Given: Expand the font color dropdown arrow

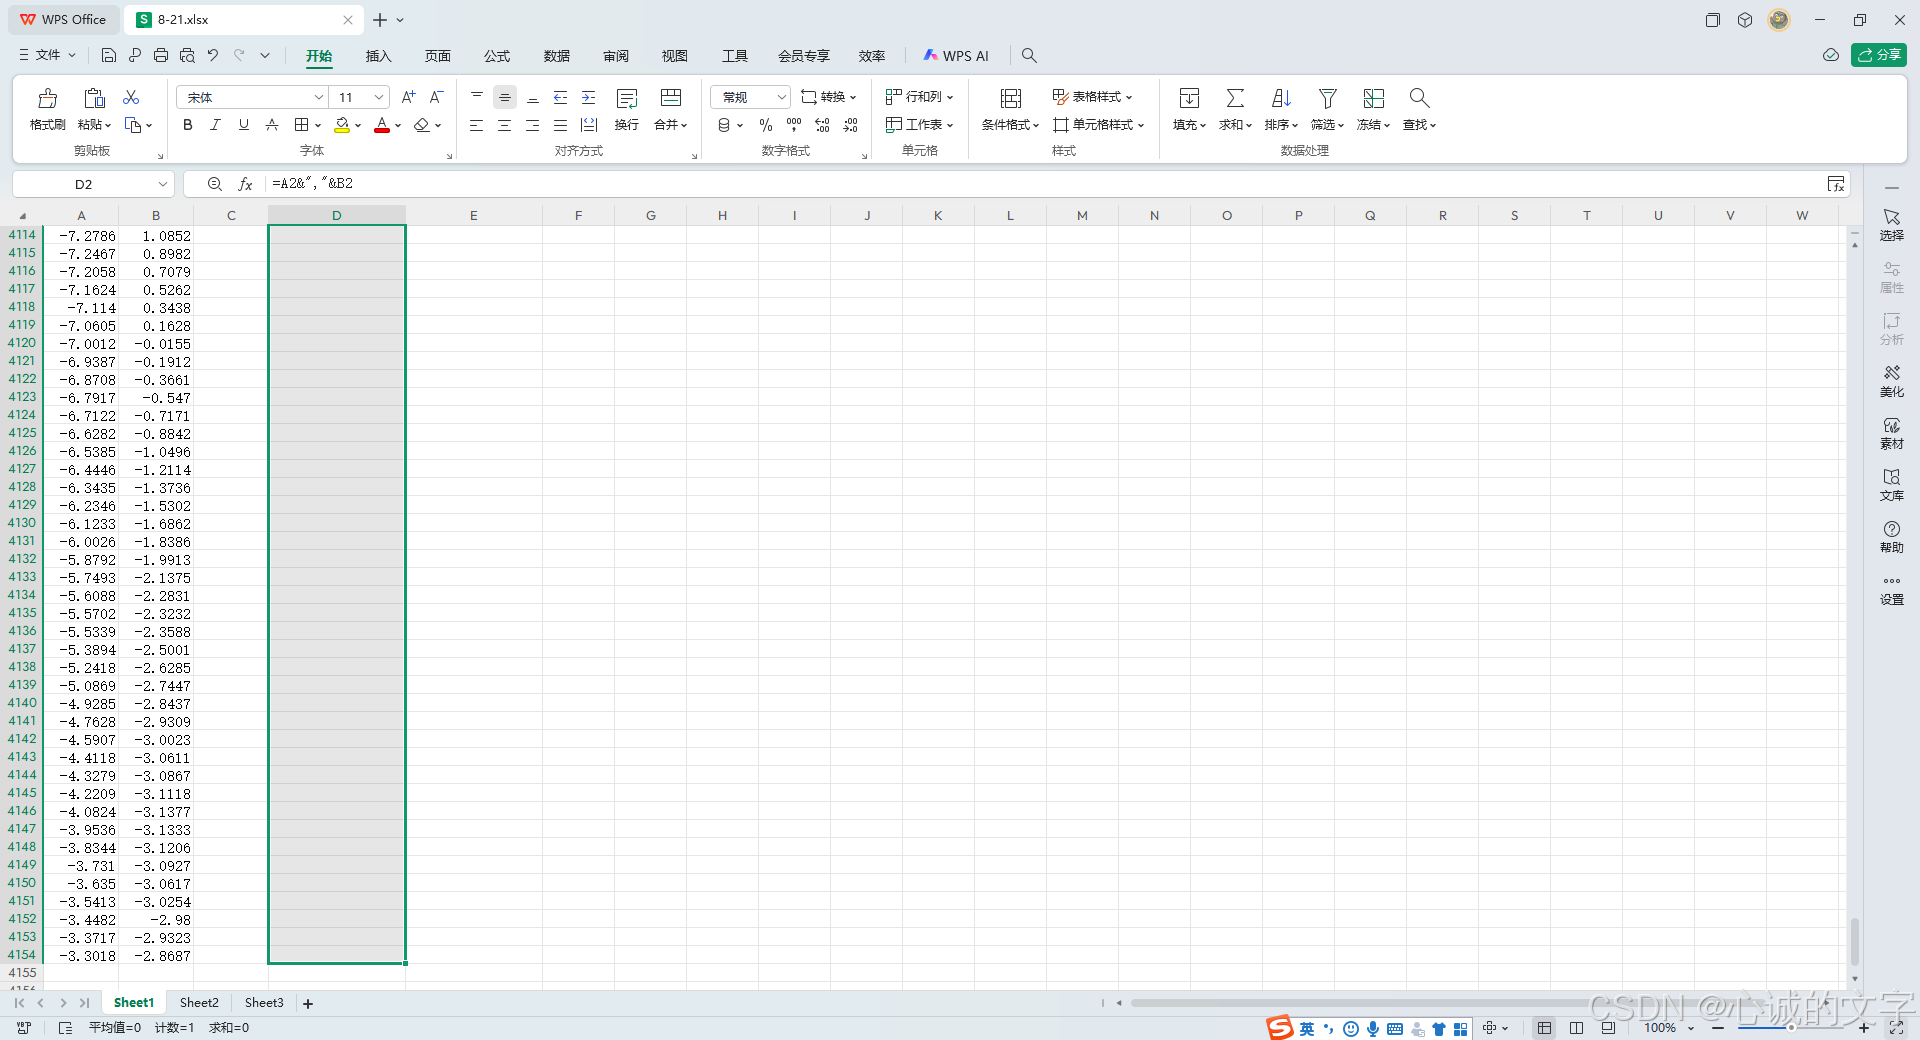Looking at the screenshot, I should (397, 125).
